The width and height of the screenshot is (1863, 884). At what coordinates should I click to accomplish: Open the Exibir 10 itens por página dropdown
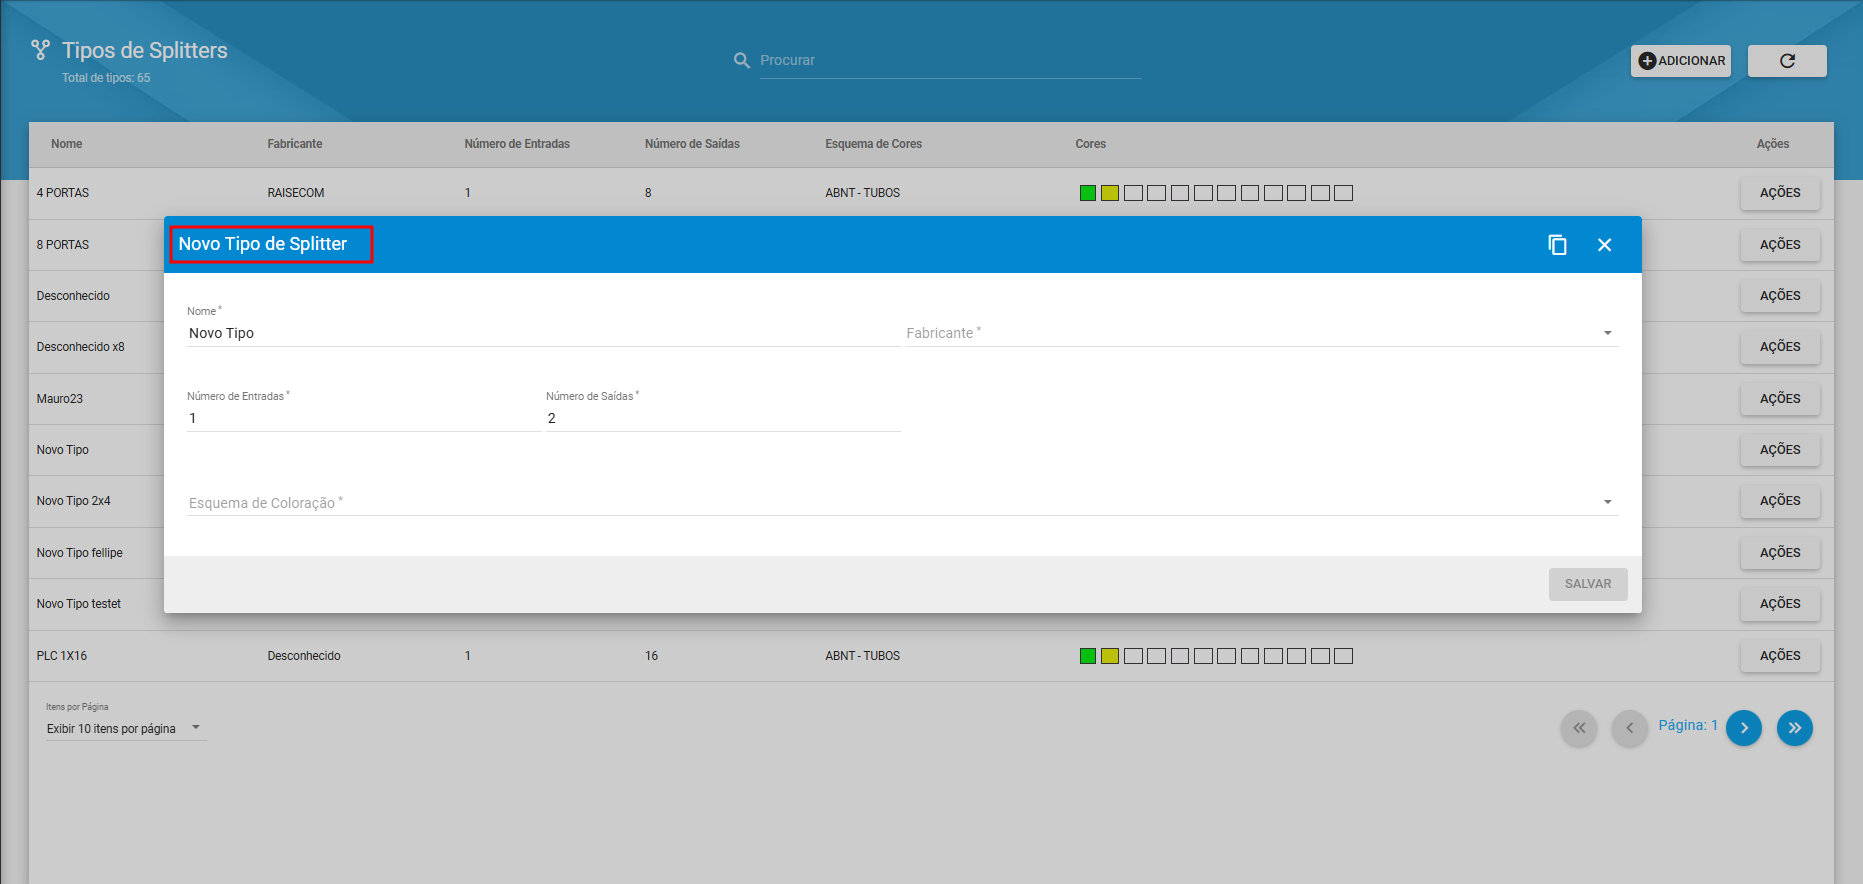pyautogui.click(x=125, y=728)
